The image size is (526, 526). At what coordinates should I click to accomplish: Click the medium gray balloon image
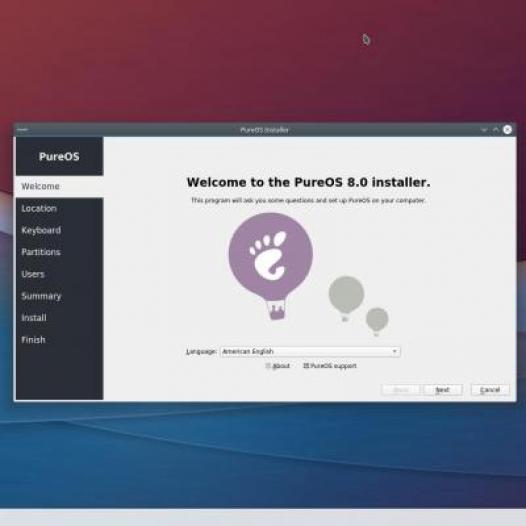click(346, 298)
